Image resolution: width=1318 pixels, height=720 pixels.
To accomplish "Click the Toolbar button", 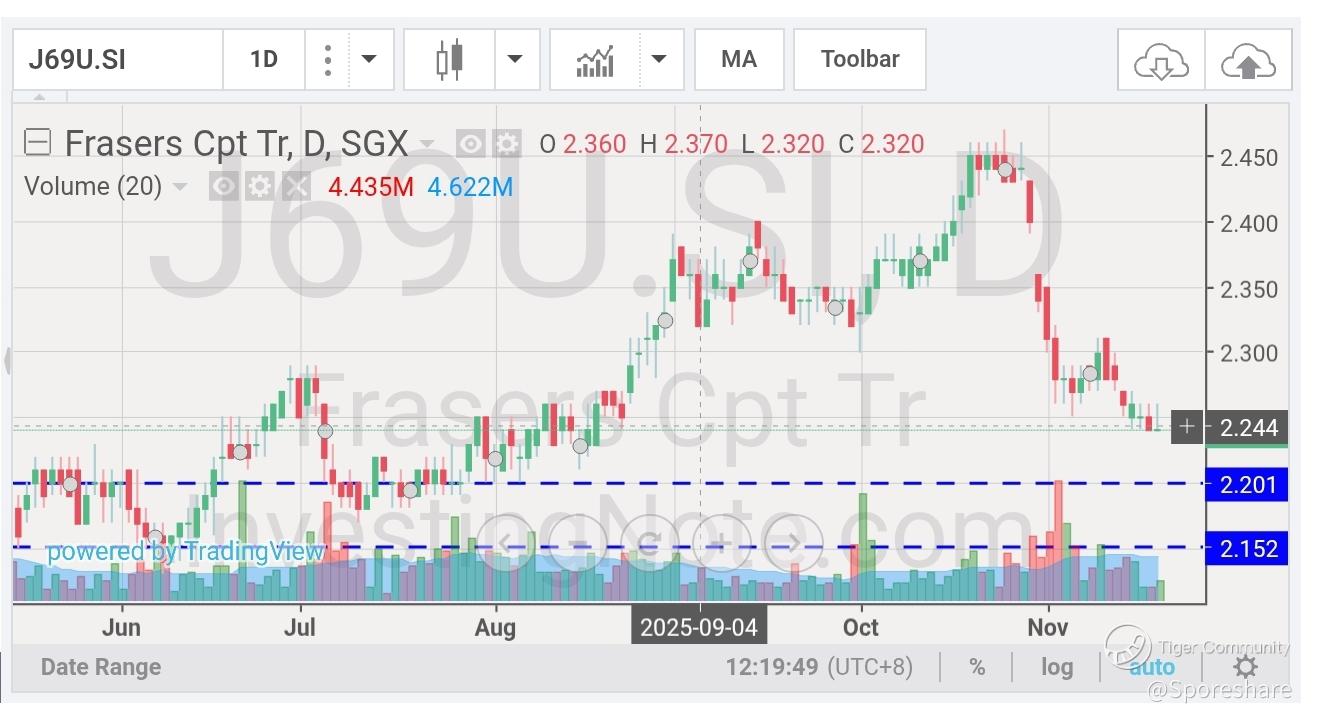I will [x=860, y=59].
